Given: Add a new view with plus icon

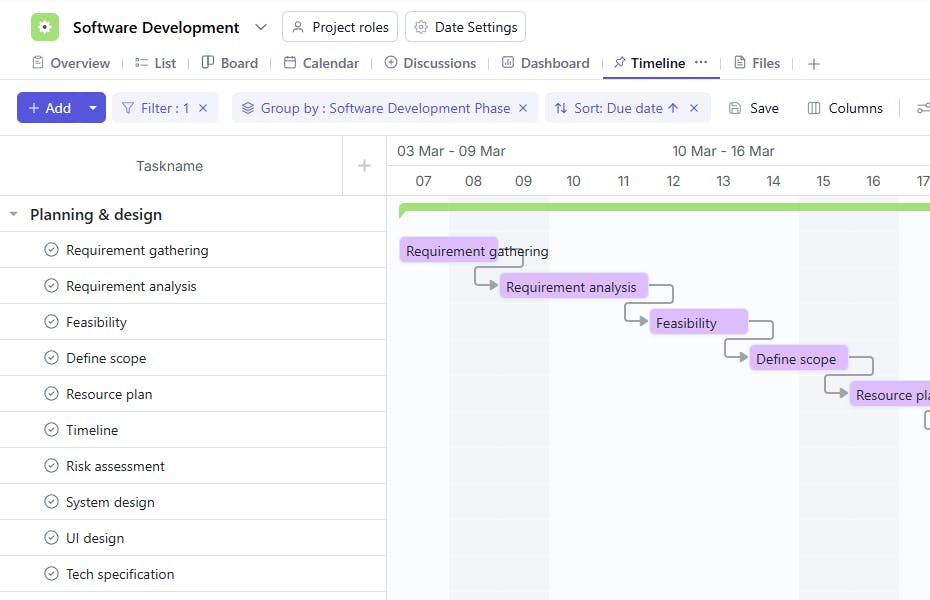Looking at the screenshot, I should (814, 63).
